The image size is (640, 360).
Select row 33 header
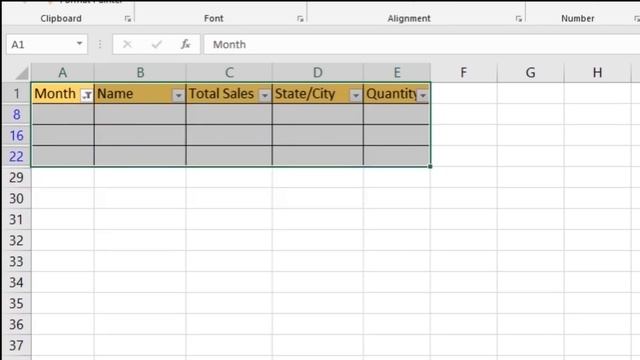(x=16, y=261)
